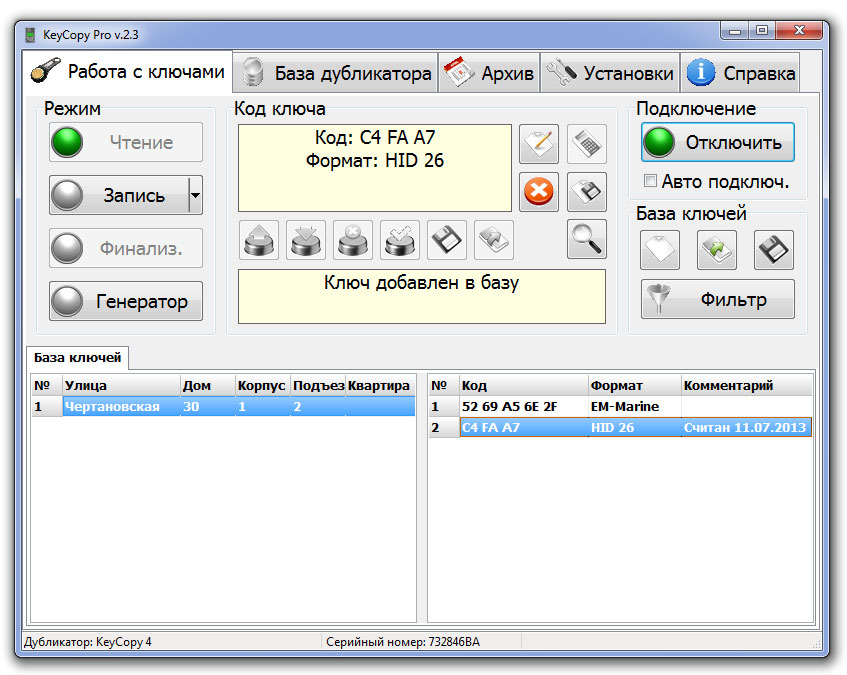
Task: Click 'Серийный номер: 732846BA' in status bar
Action: point(403,642)
